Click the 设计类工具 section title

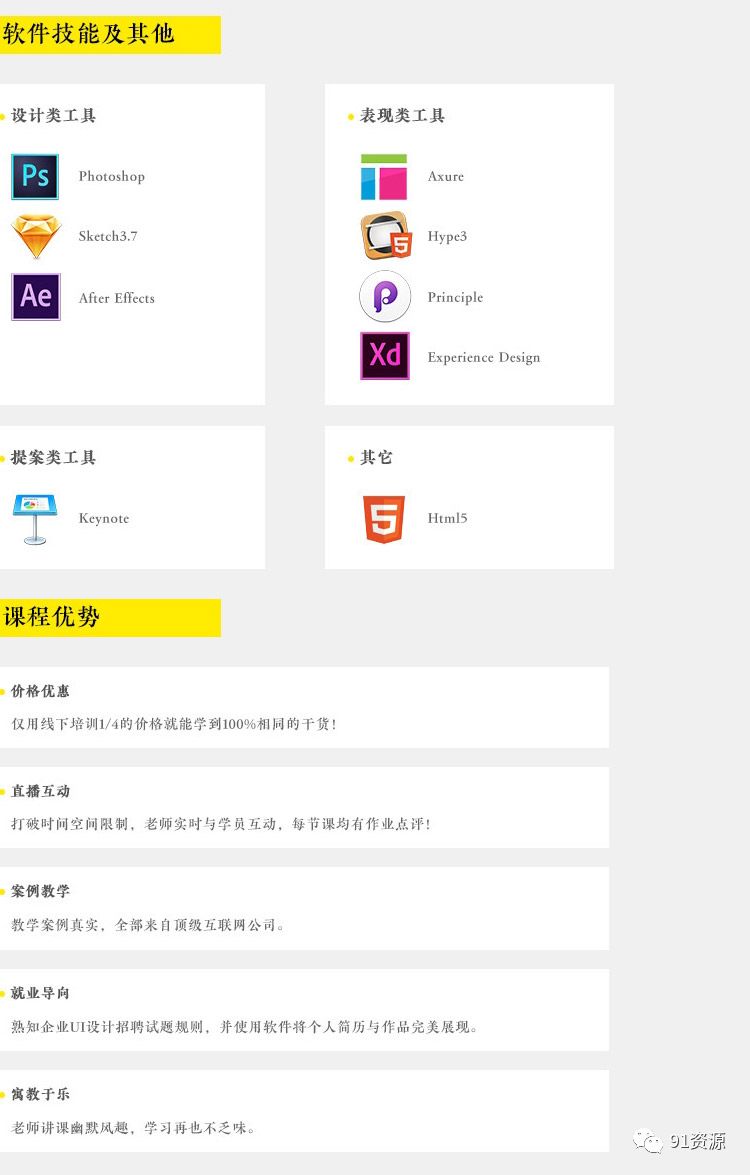coord(53,115)
